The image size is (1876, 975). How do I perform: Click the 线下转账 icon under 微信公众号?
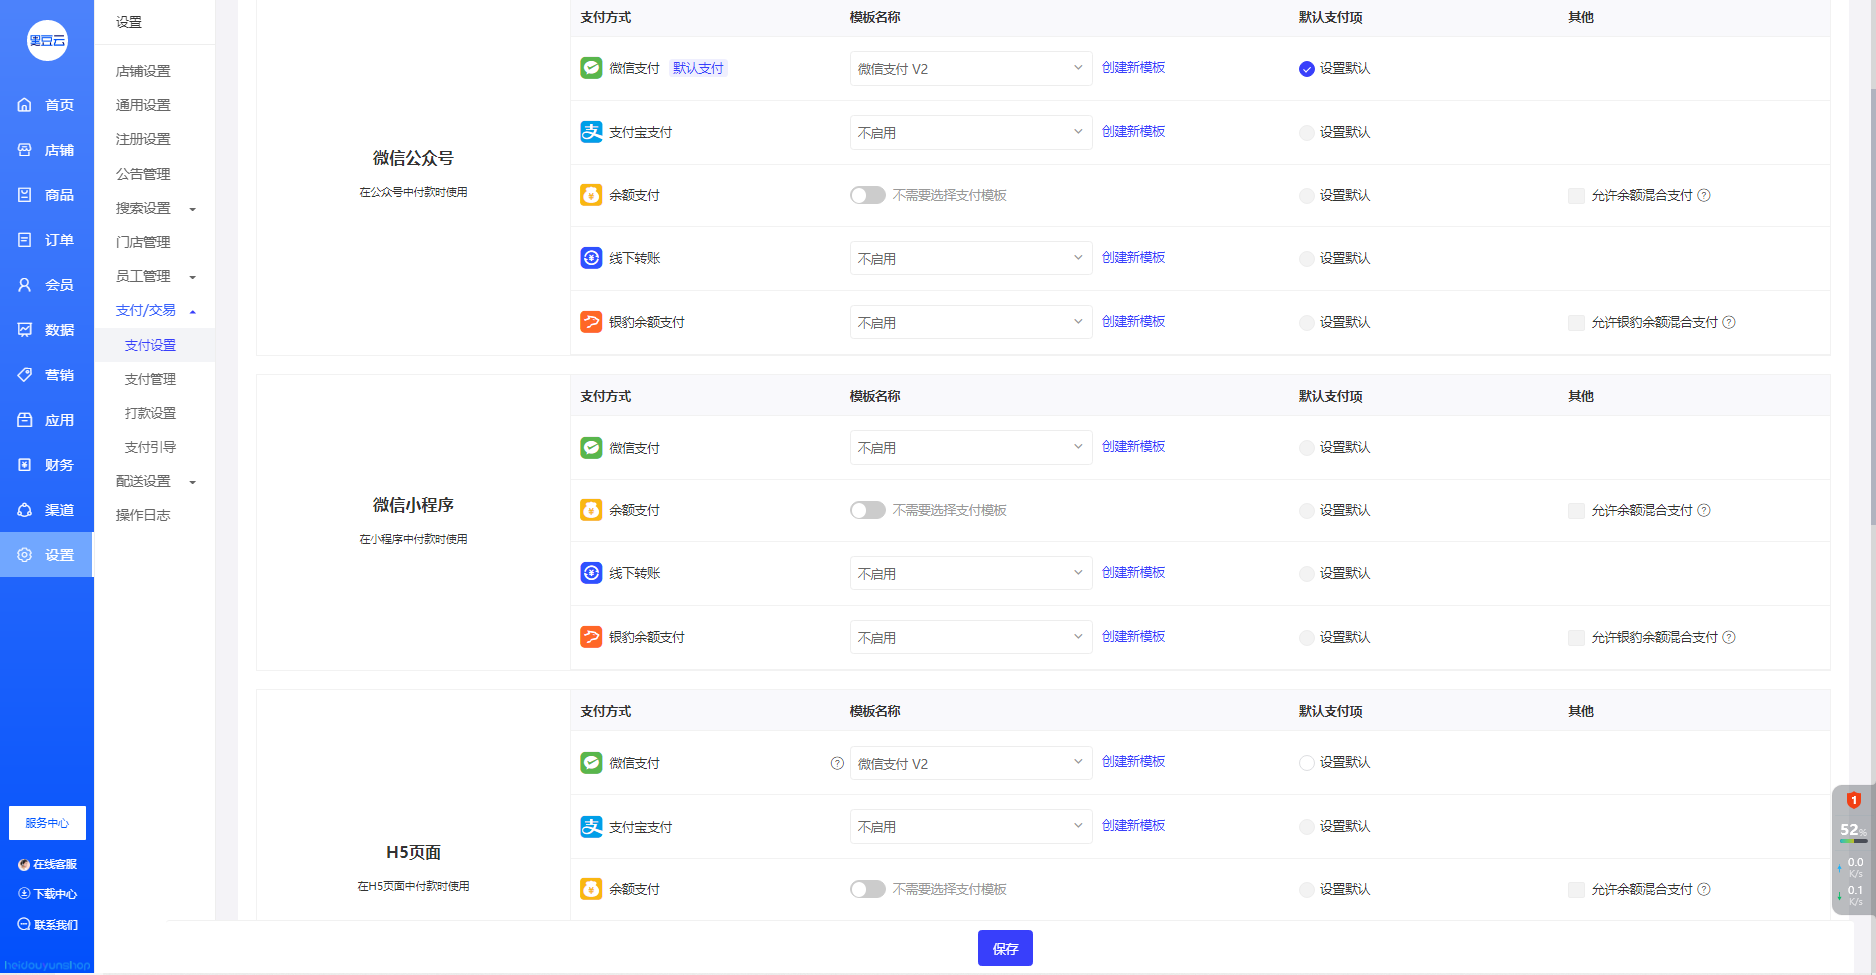point(591,258)
